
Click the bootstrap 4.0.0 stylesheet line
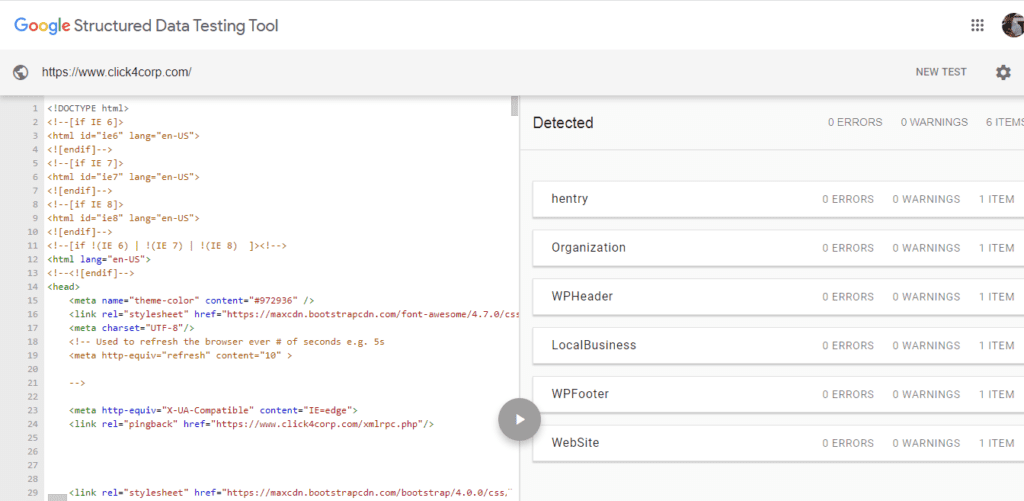[291, 493]
